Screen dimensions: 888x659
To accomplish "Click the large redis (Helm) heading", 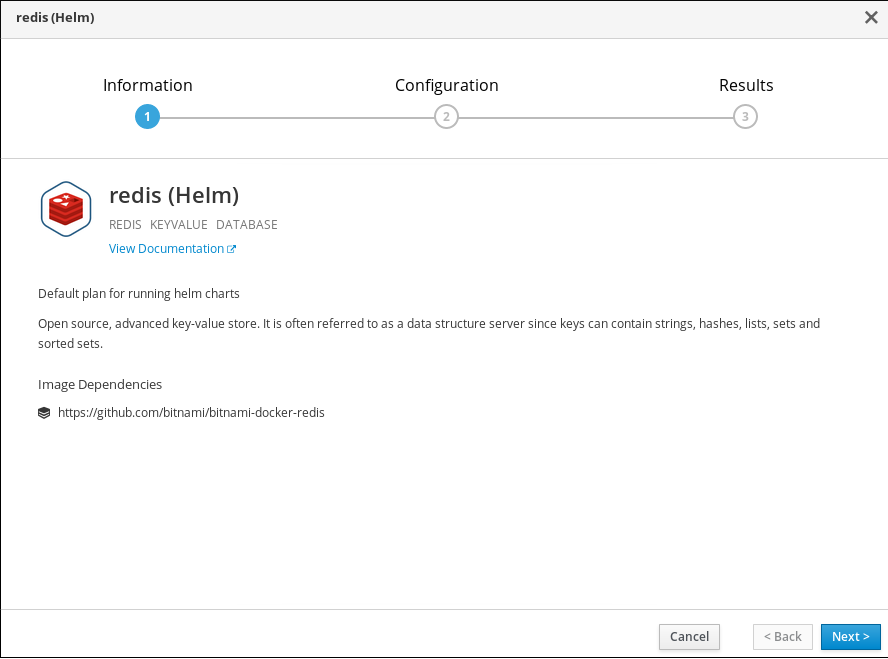I will pos(174,195).
